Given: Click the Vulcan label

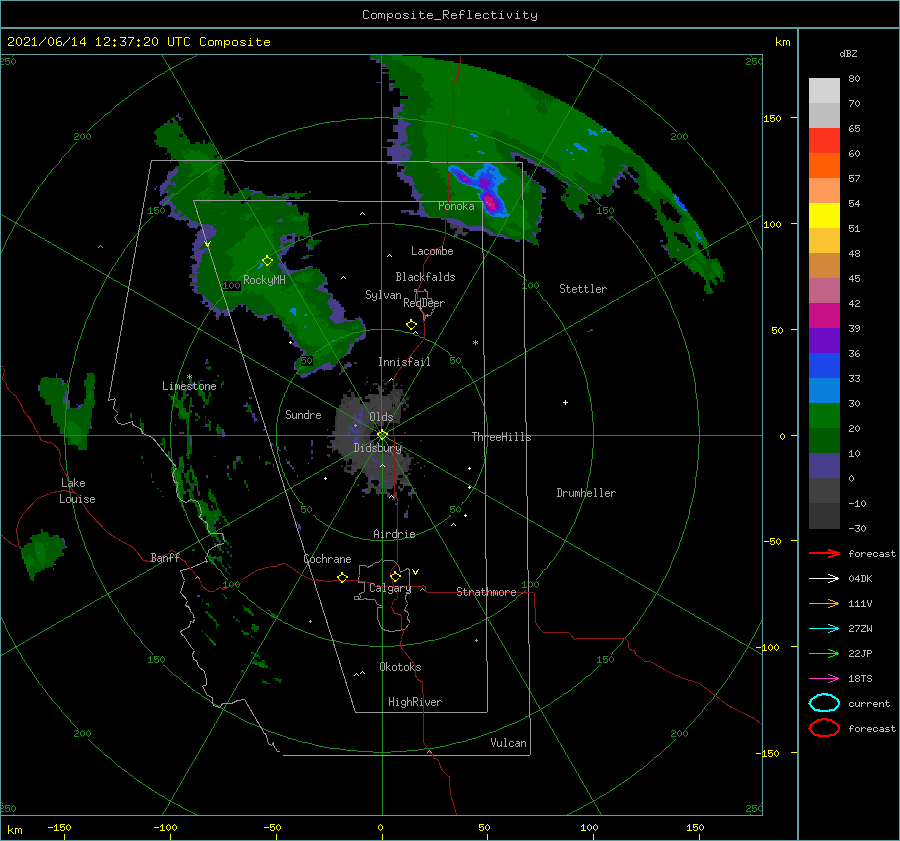Looking at the screenshot, I should click(x=509, y=743).
